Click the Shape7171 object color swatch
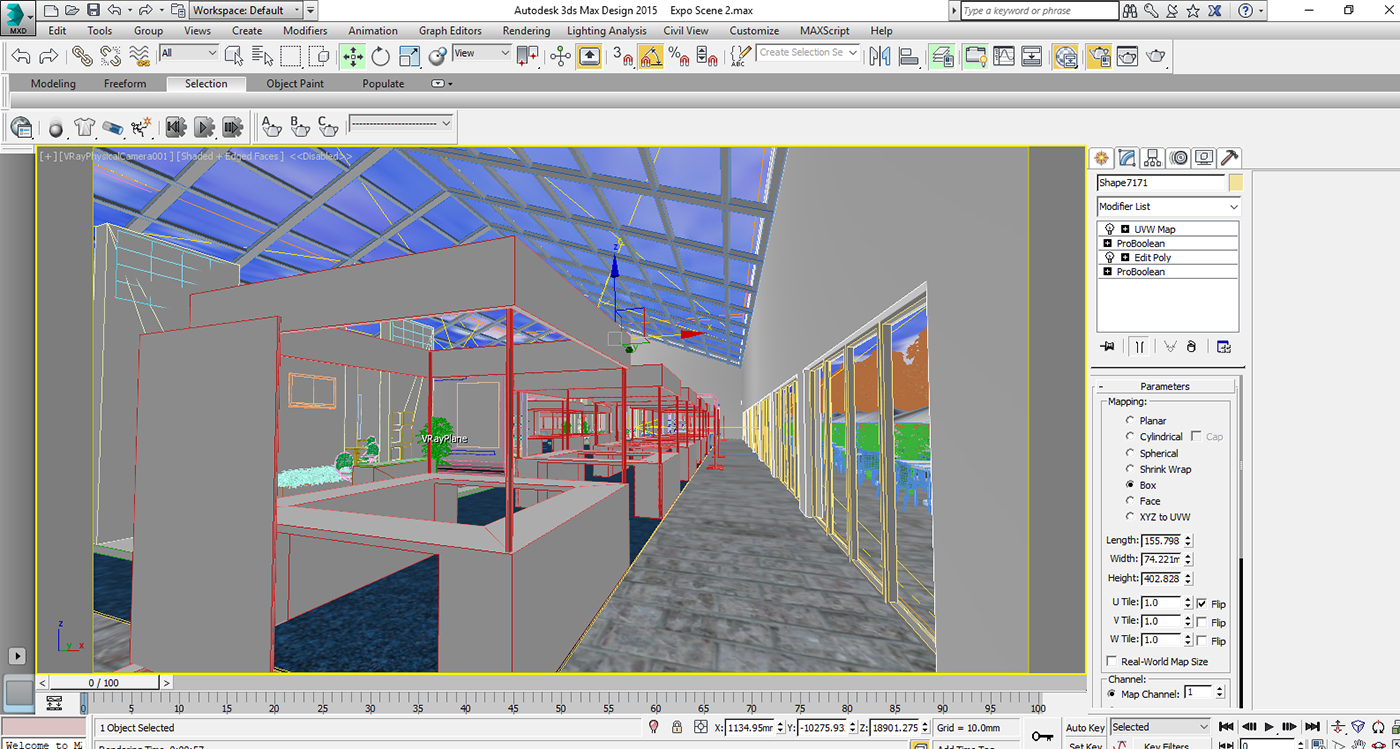Image resolution: width=1400 pixels, height=749 pixels. [1236, 183]
